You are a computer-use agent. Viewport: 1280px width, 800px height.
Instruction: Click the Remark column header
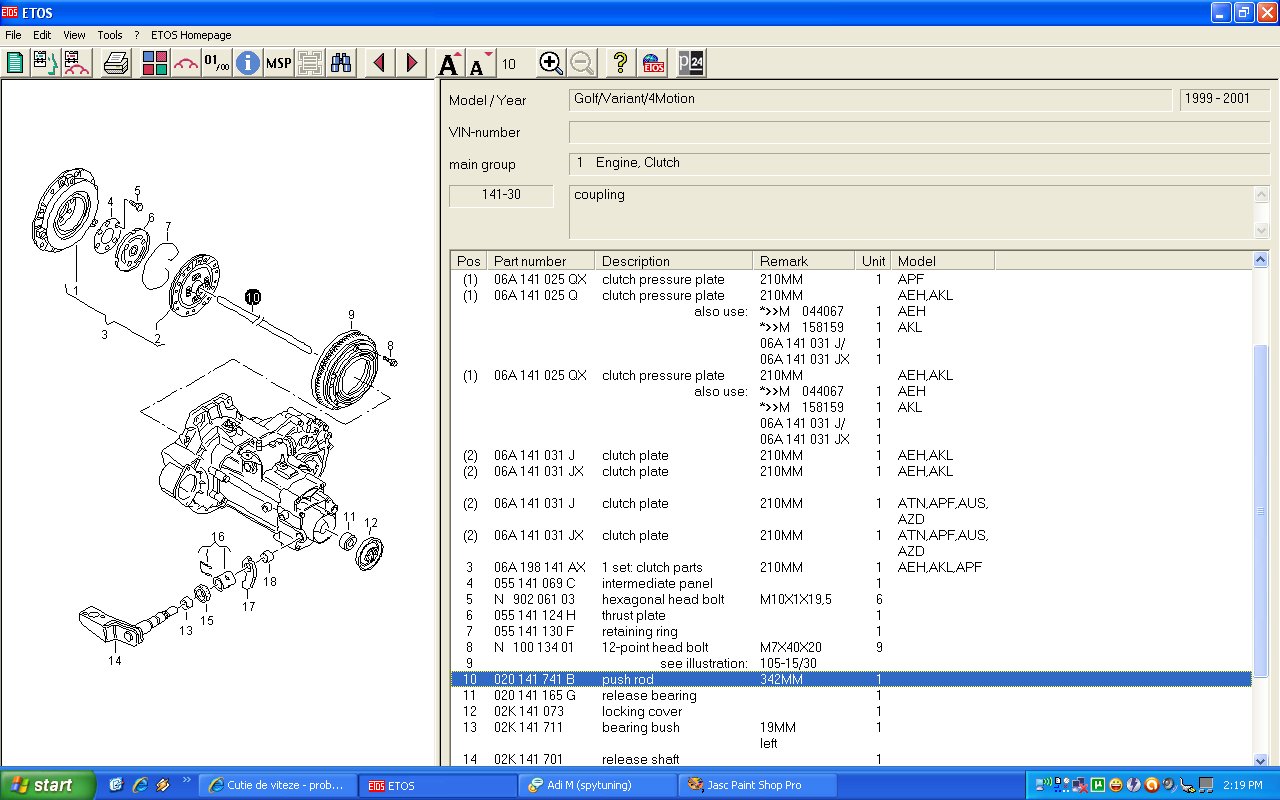point(804,261)
